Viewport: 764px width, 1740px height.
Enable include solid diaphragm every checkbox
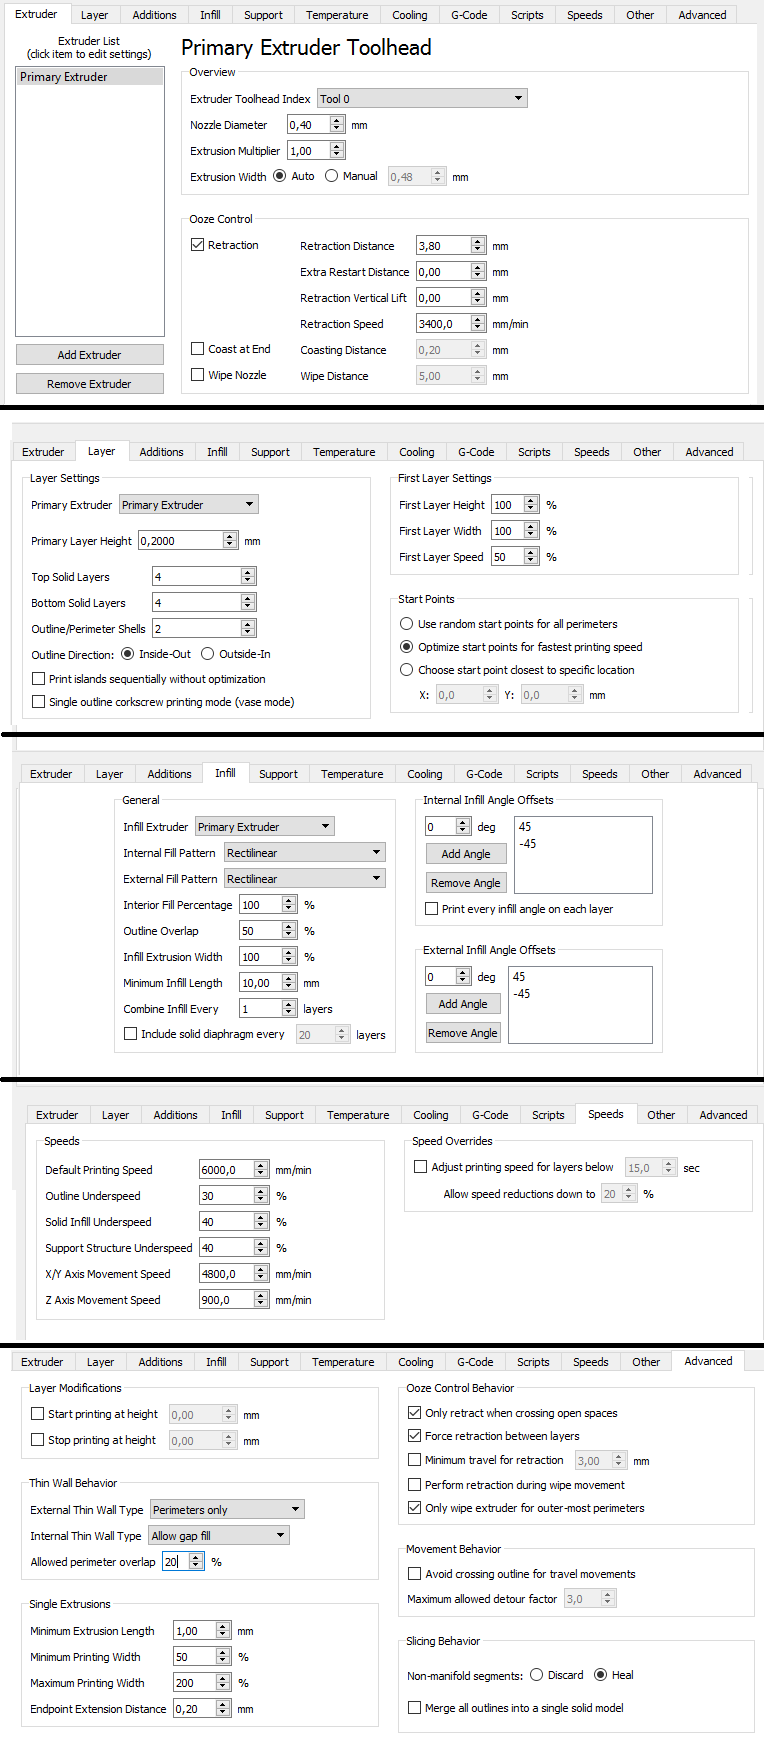pyautogui.click(x=131, y=1034)
